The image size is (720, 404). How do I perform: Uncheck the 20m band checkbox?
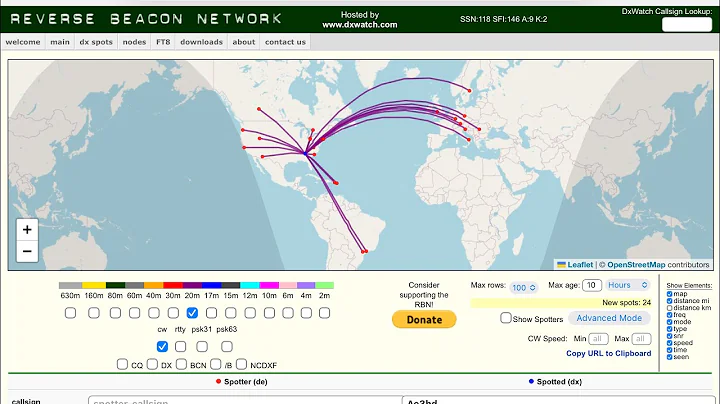(192, 313)
